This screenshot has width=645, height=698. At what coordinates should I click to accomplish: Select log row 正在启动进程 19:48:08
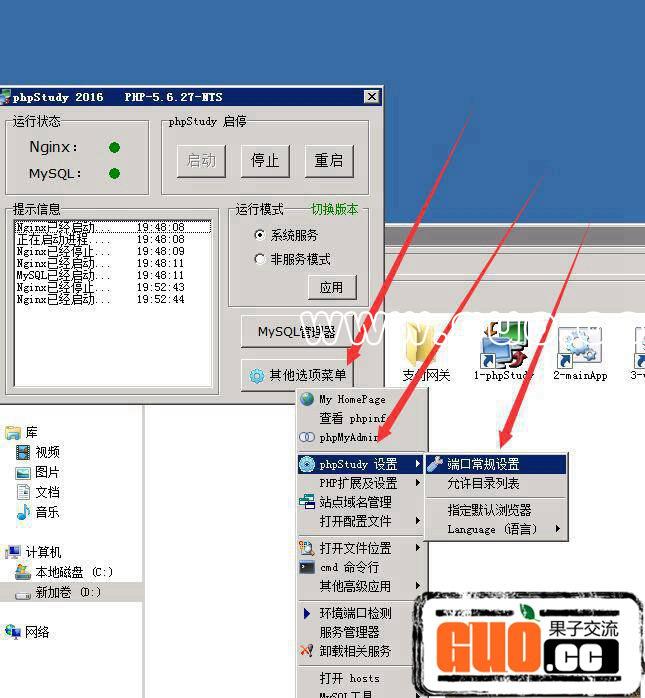point(112,239)
